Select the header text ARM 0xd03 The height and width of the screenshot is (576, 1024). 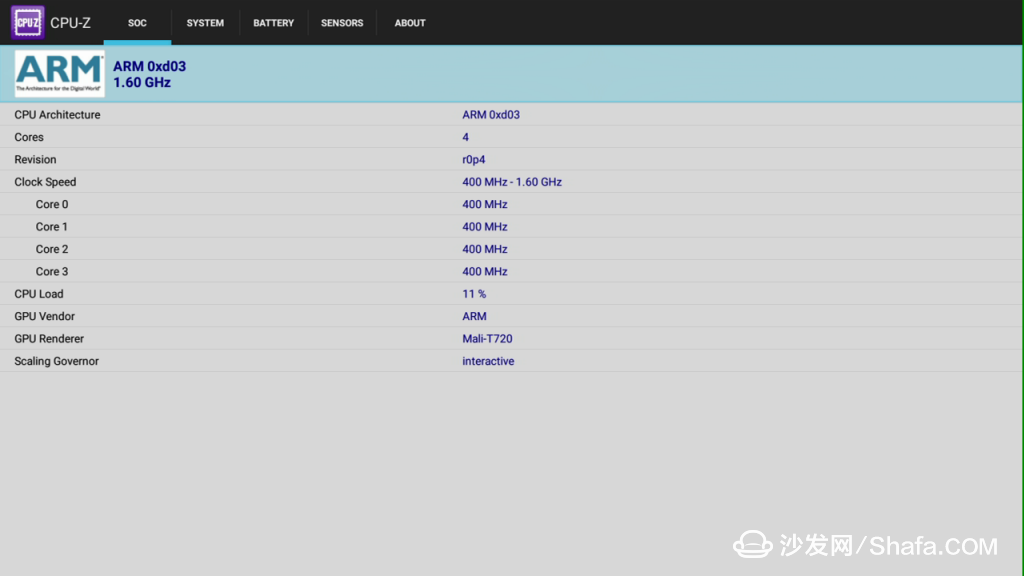coord(150,66)
